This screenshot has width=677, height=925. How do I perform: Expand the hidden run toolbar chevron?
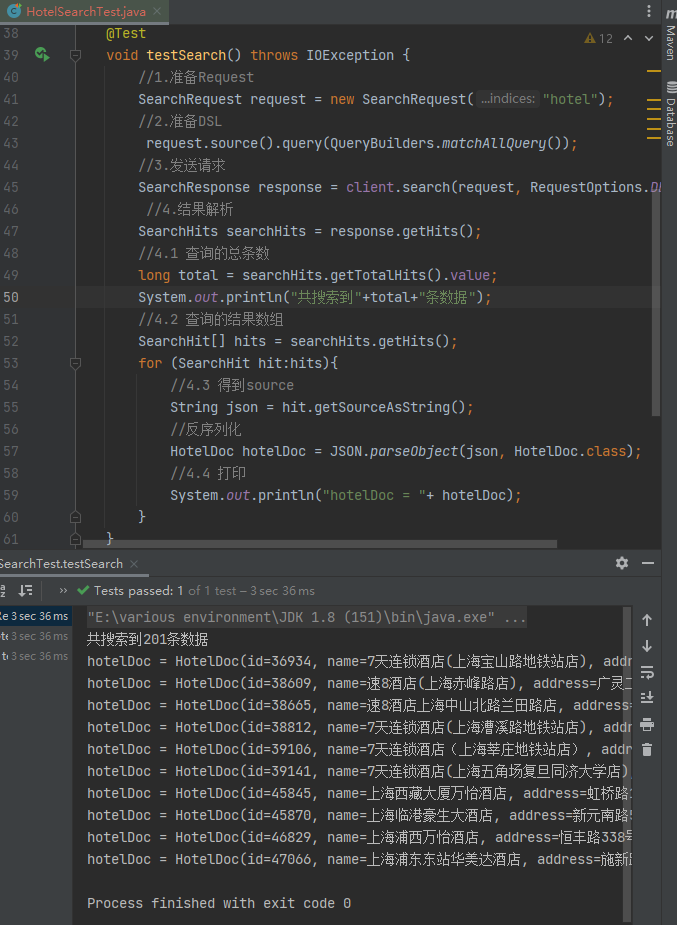click(x=63, y=591)
